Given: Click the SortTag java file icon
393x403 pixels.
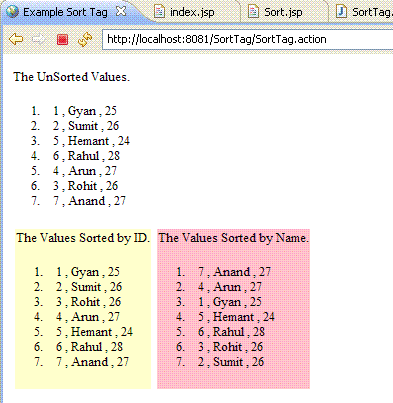Looking at the screenshot, I should [341, 12].
